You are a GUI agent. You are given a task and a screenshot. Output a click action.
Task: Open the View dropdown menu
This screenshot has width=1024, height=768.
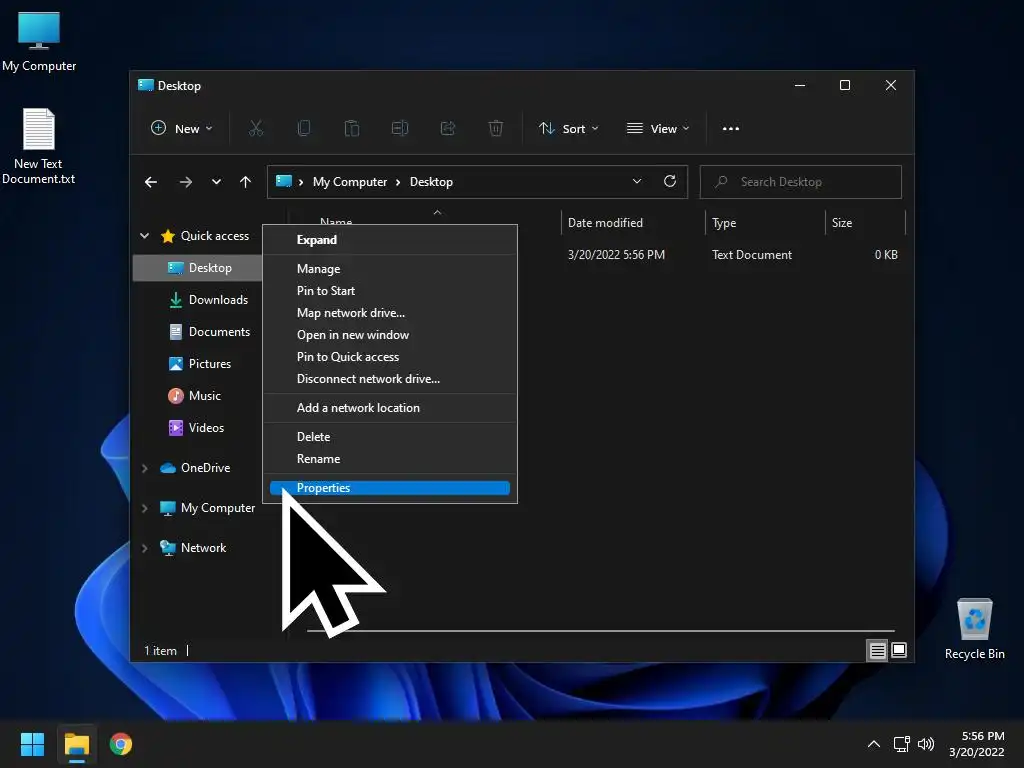(x=658, y=129)
